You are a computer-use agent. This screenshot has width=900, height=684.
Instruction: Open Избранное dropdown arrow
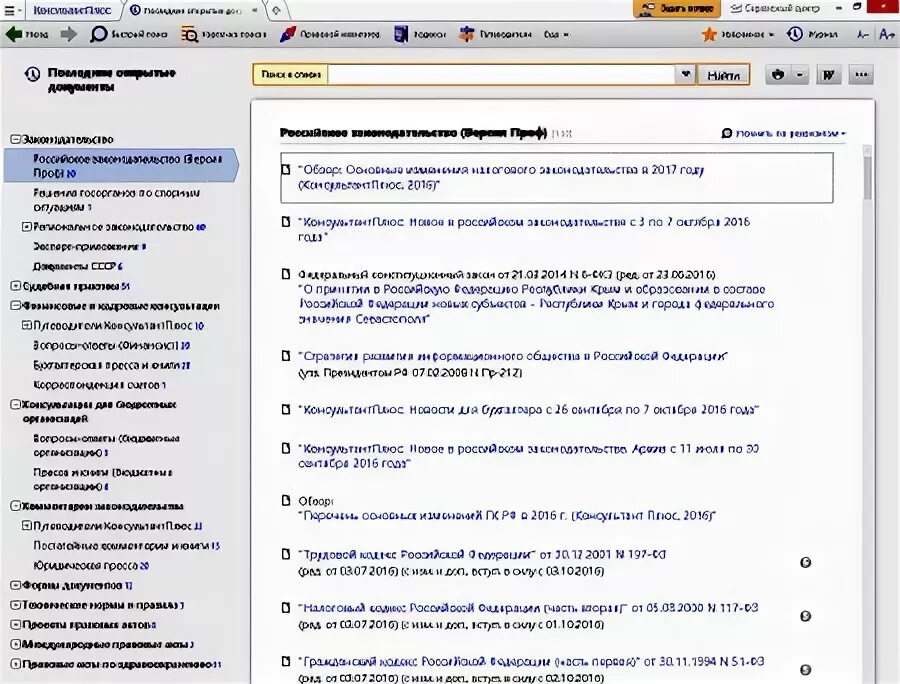tap(771, 34)
